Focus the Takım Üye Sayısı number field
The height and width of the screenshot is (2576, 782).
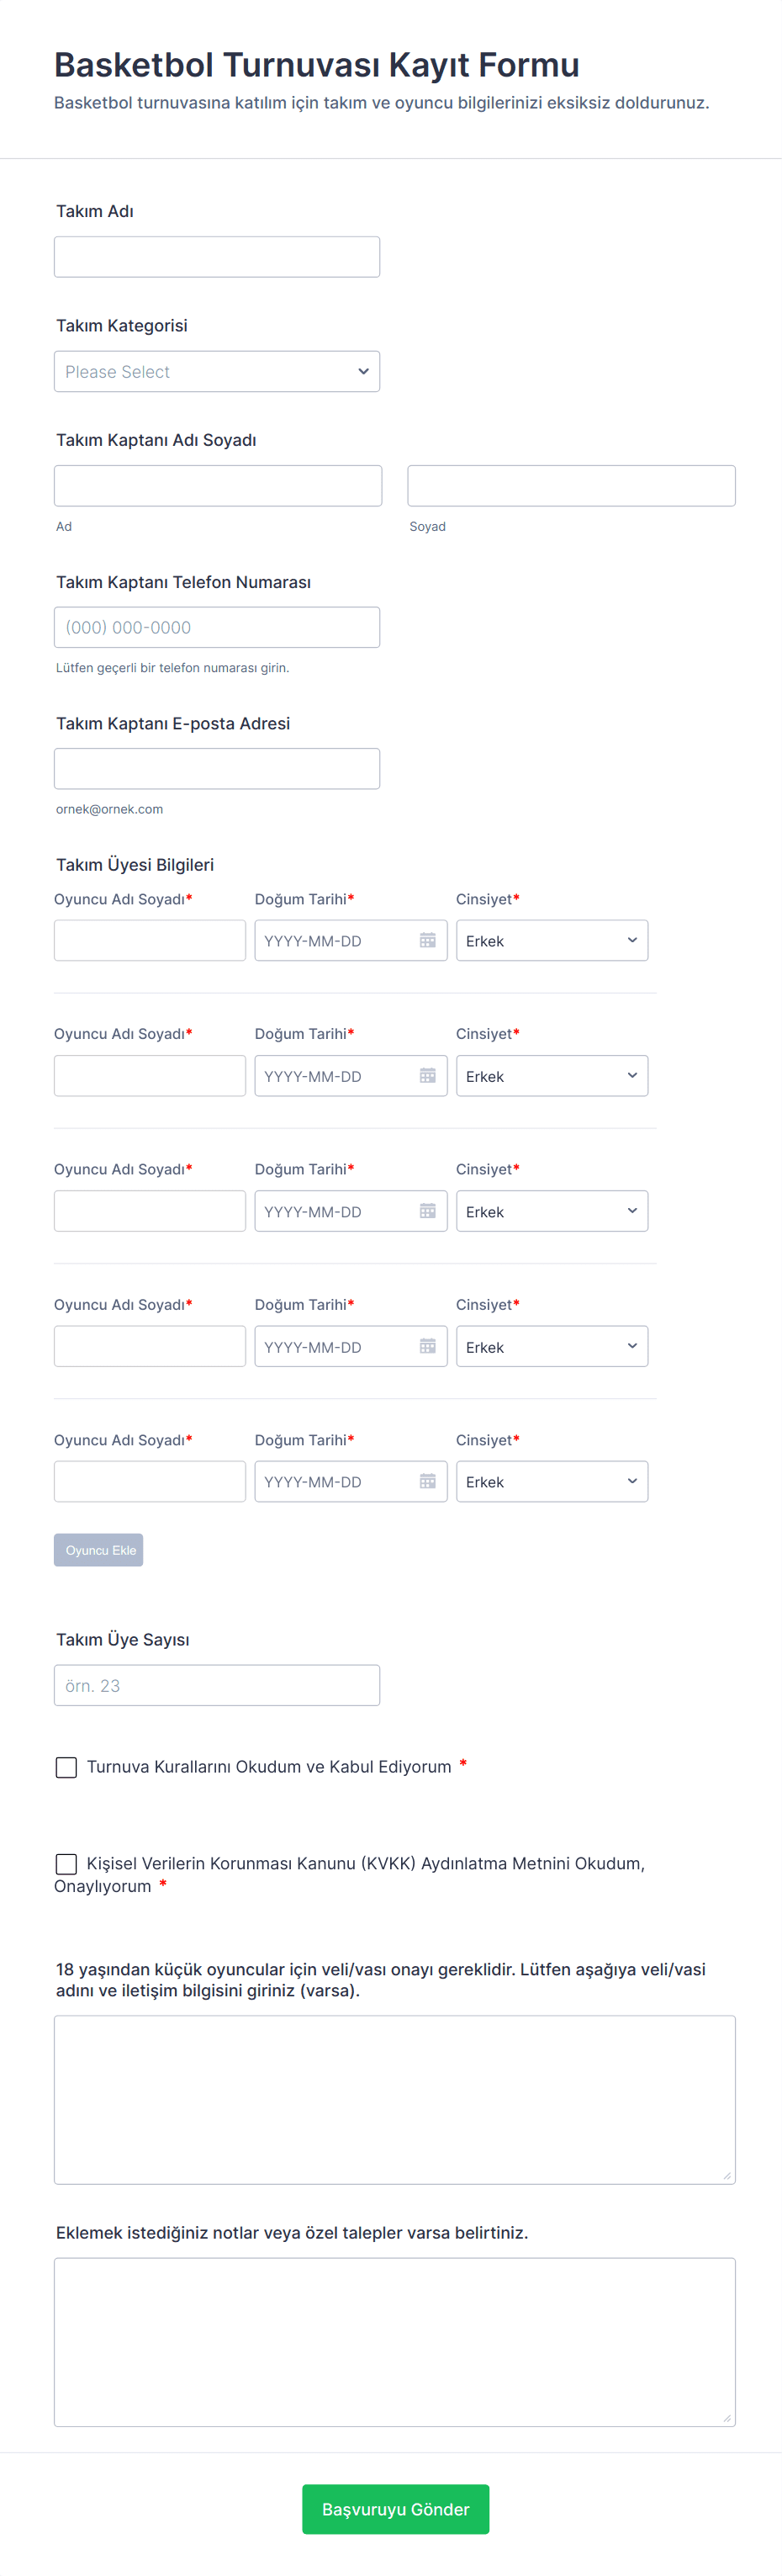(x=217, y=1685)
